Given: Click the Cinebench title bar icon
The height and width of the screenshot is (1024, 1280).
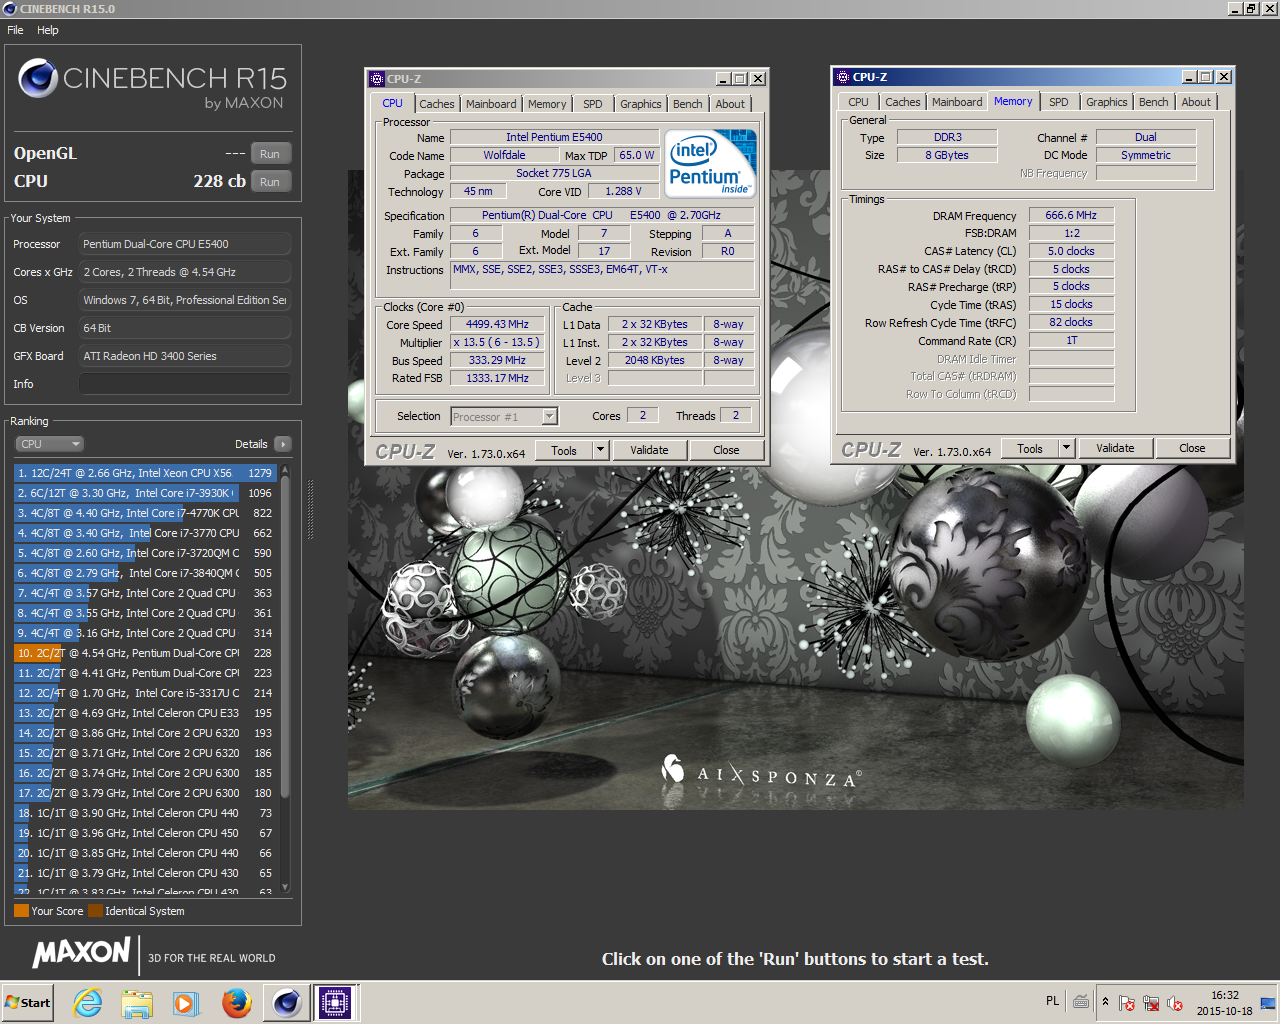Looking at the screenshot, I should pyautogui.click(x=10, y=8).
